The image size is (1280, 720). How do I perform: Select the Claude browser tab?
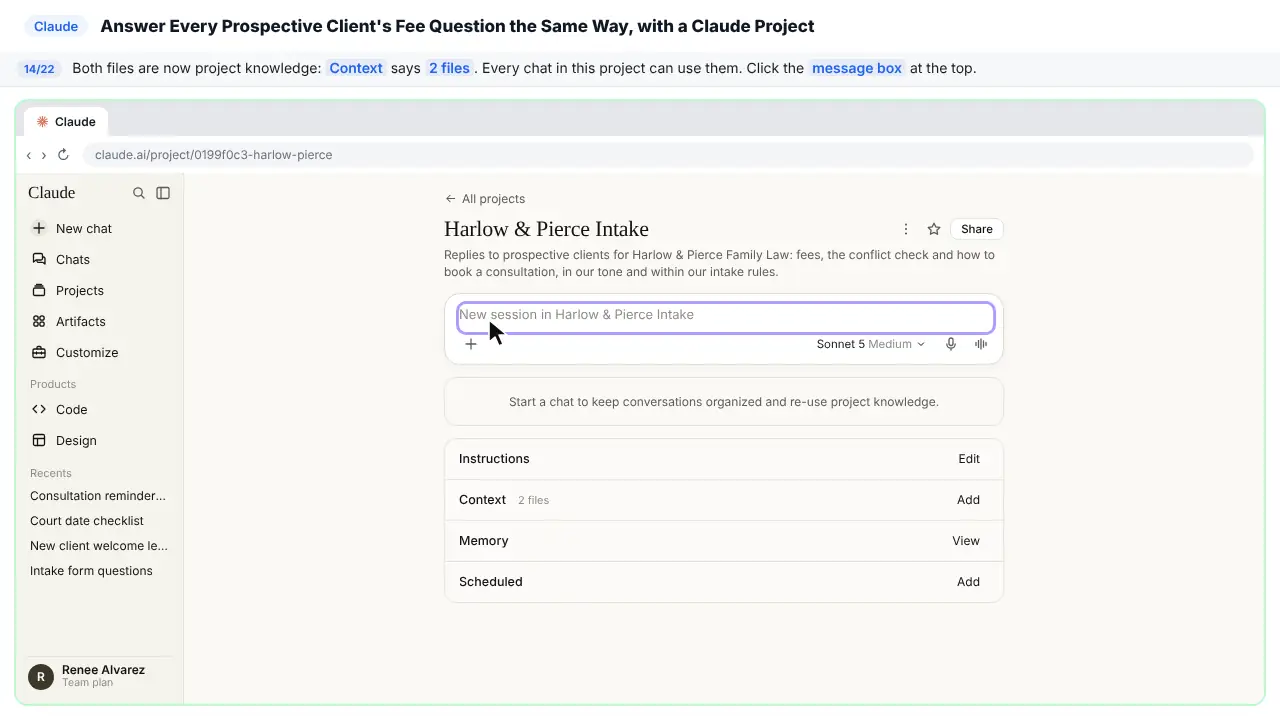tap(67, 122)
